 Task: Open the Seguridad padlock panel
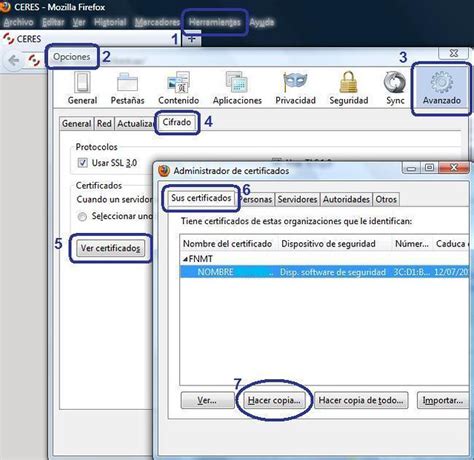349,88
